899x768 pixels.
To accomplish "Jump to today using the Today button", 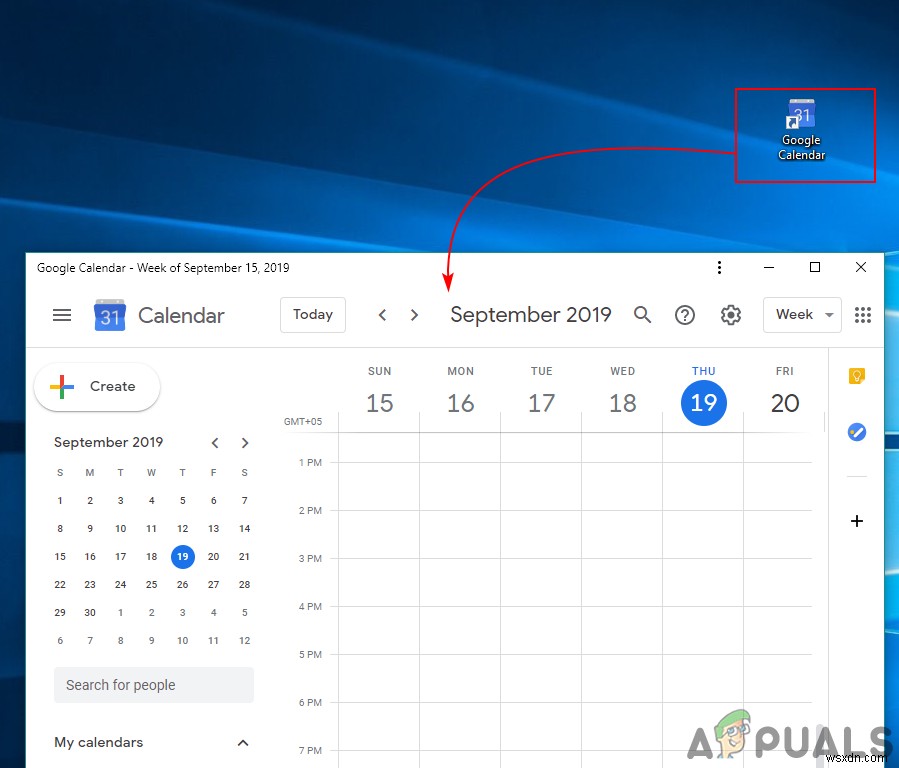I will 312,314.
